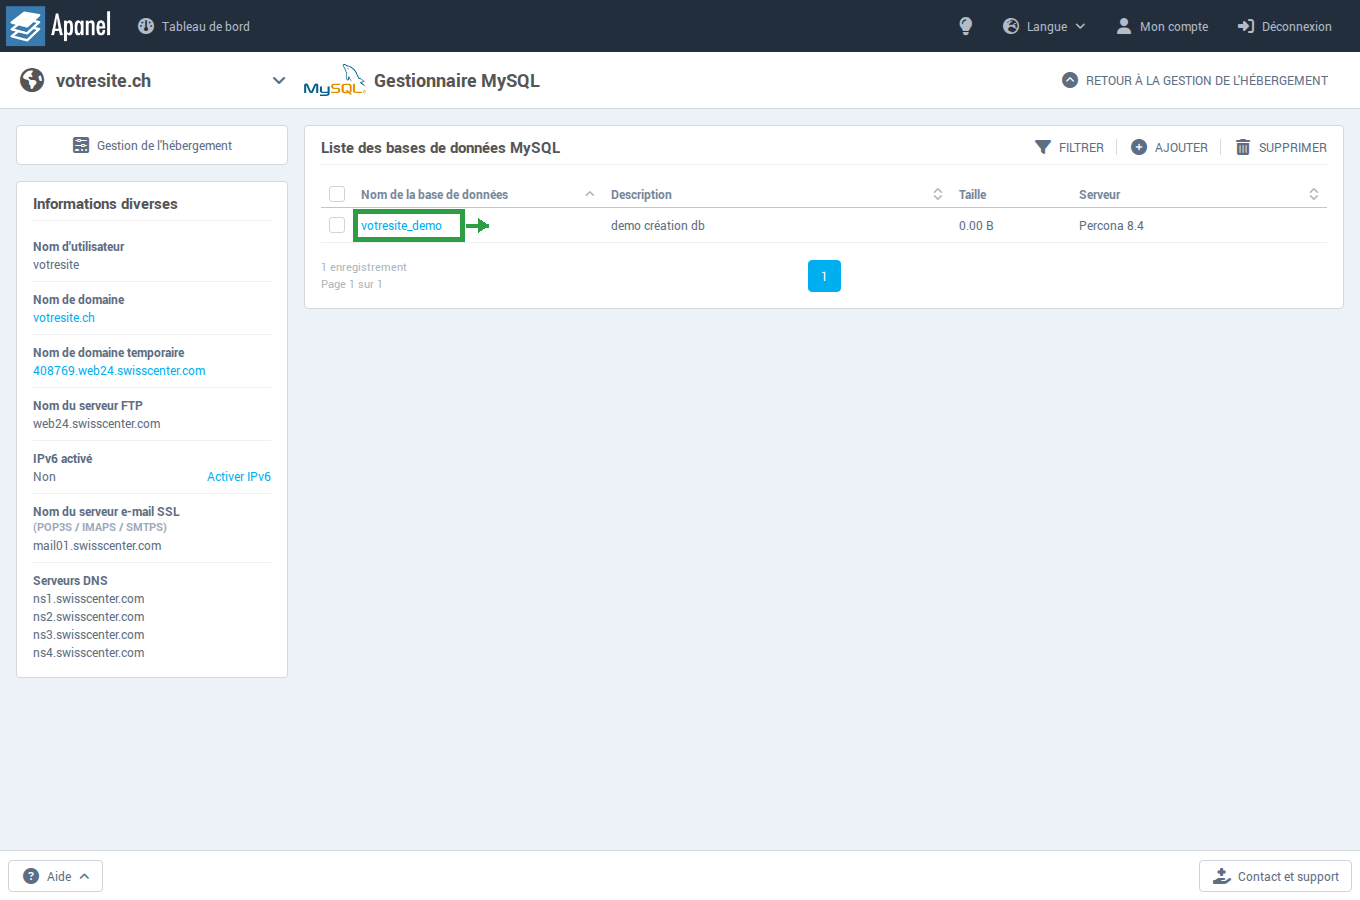Click 'ns4.swisscenter.com' DNS entry
1360x900 pixels.
(88, 652)
